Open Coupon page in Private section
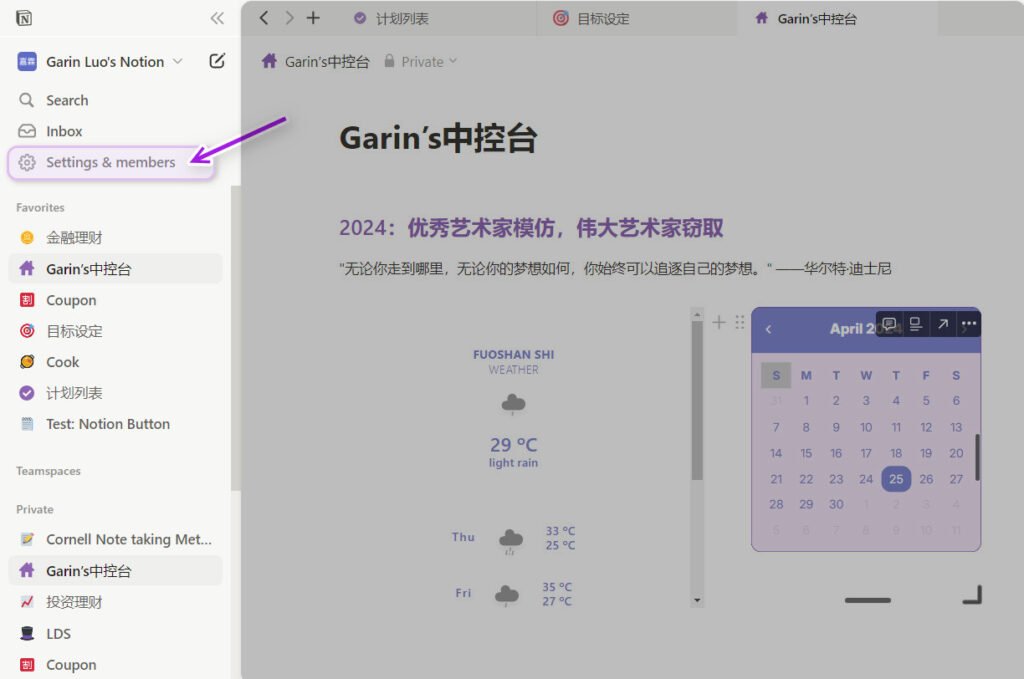1024x679 pixels. (116, 665)
